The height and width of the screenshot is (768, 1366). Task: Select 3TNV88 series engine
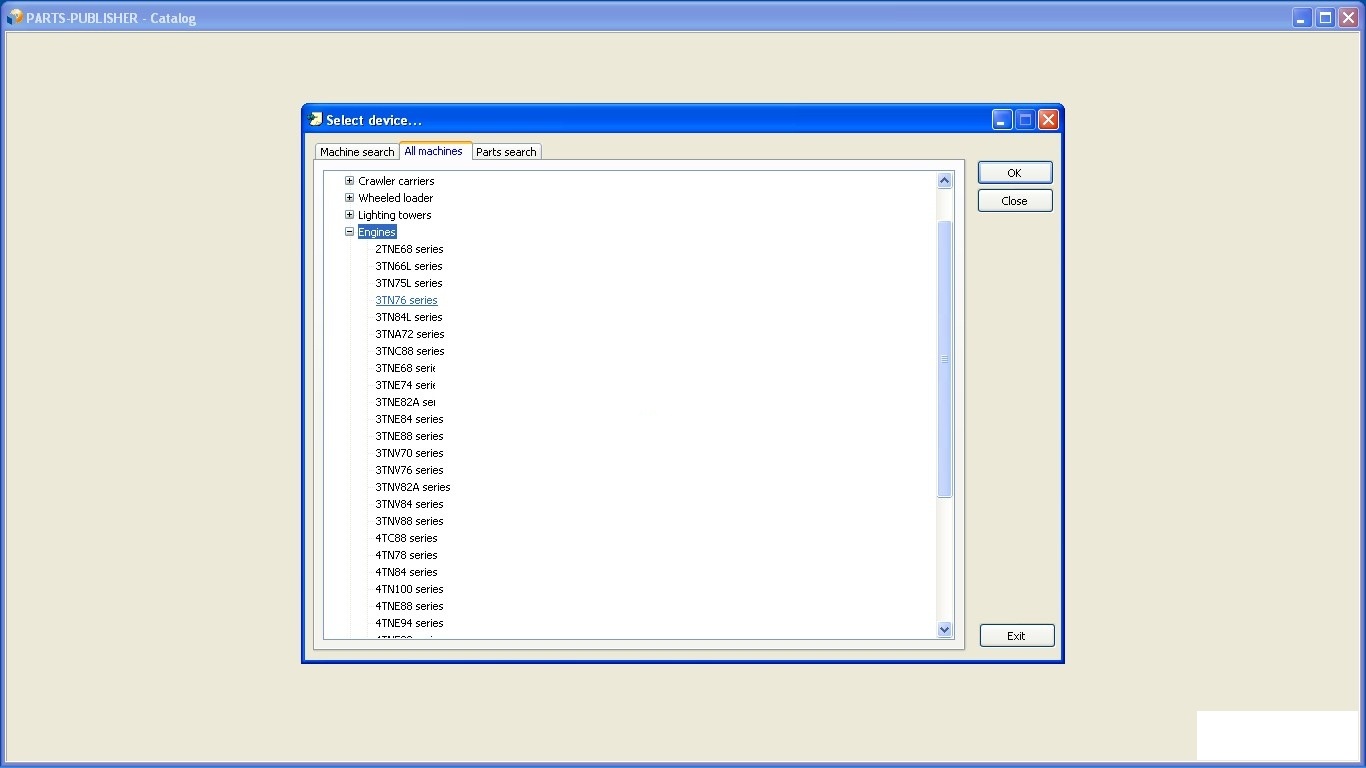click(x=409, y=521)
